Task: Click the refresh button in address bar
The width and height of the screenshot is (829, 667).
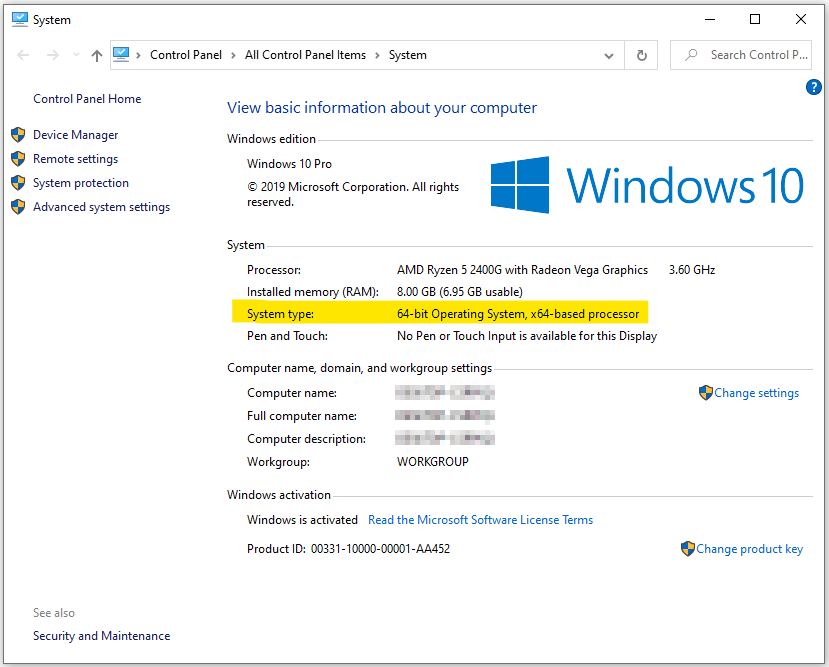Action: [x=641, y=55]
